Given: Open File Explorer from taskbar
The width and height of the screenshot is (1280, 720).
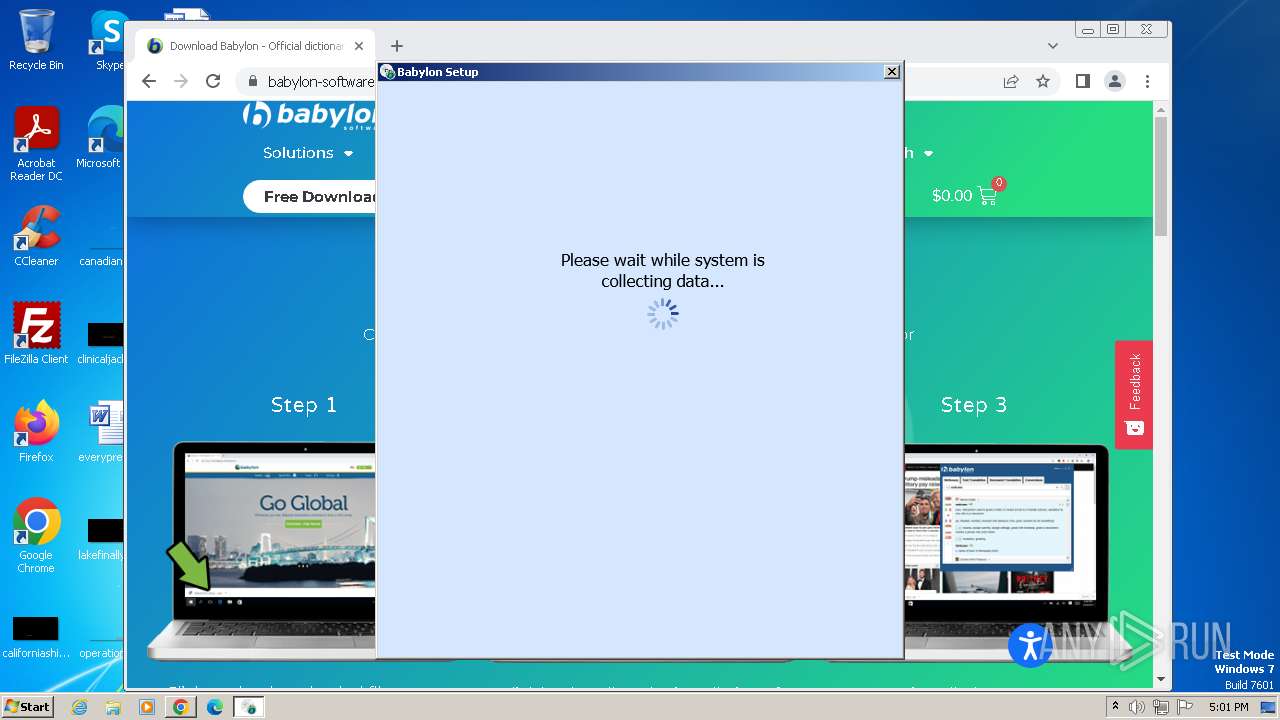Looking at the screenshot, I should tap(113, 707).
